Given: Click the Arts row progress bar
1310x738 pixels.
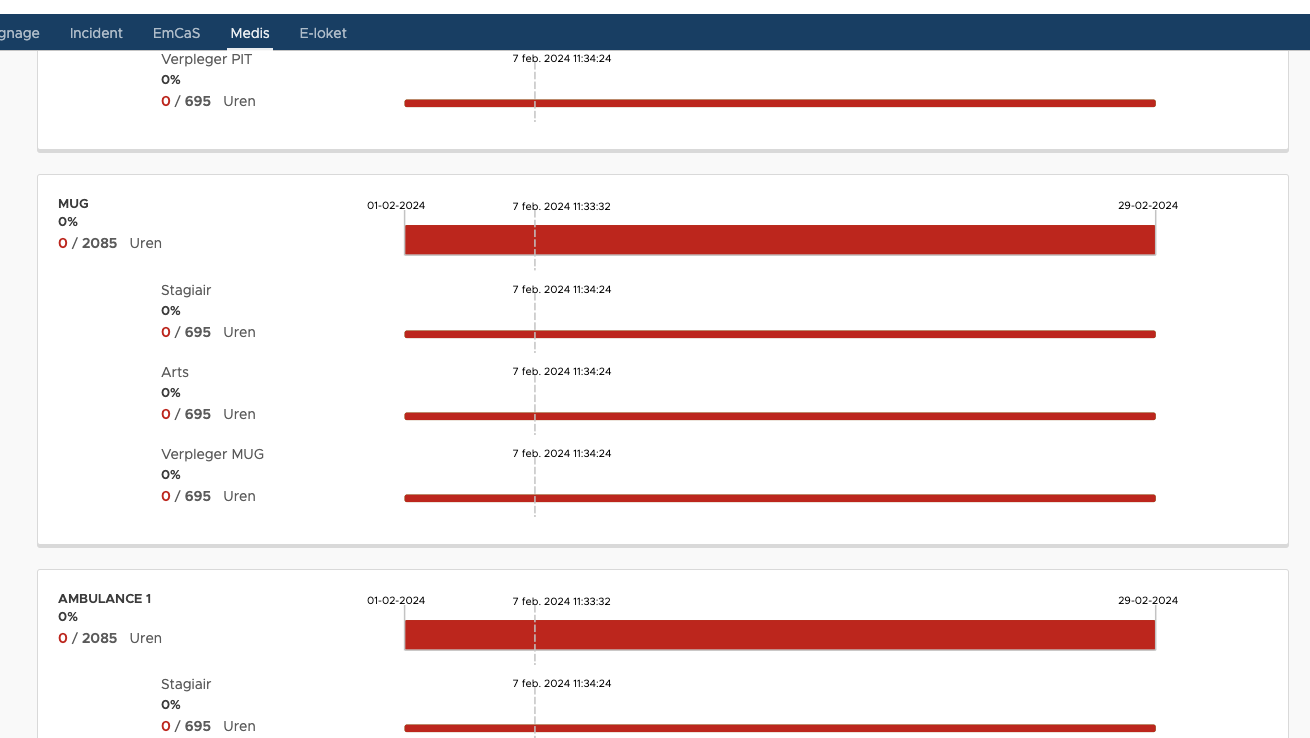Looking at the screenshot, I should (779, 416).
